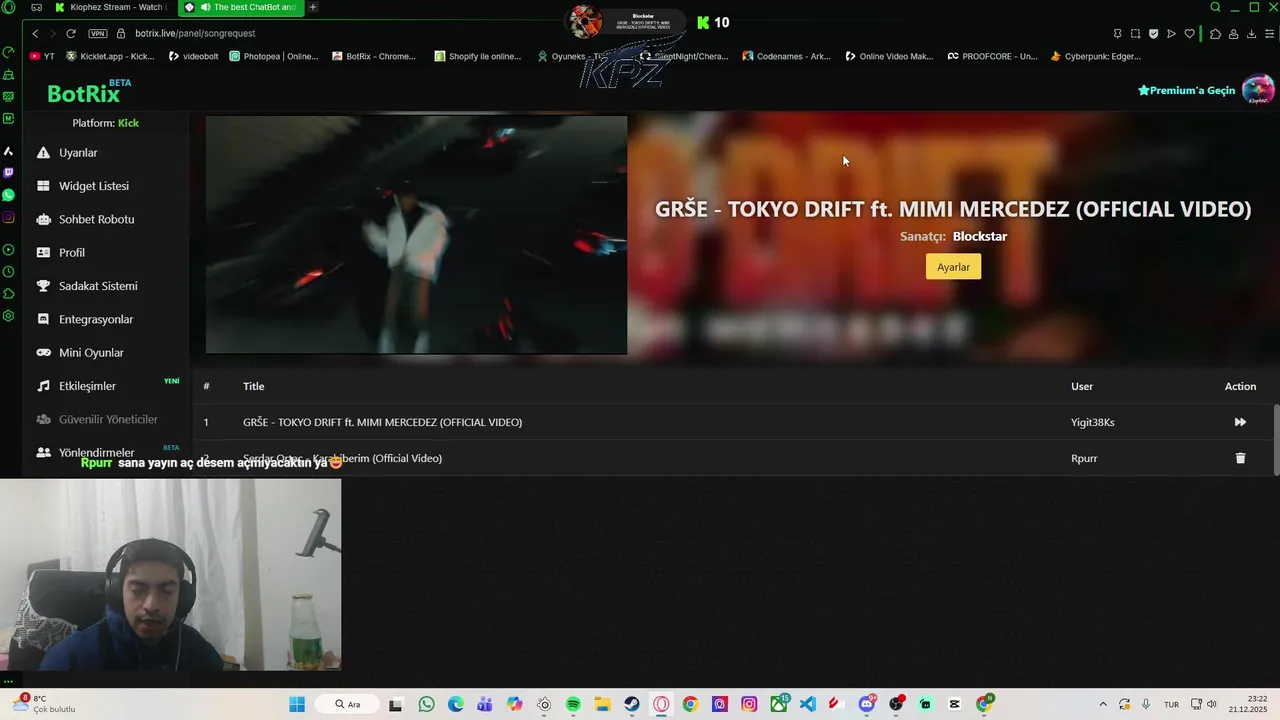The width and height of the screenshot is (1280, 720).
Task: Toggle the VPN badge in address bar
Action: coord(97,33)
